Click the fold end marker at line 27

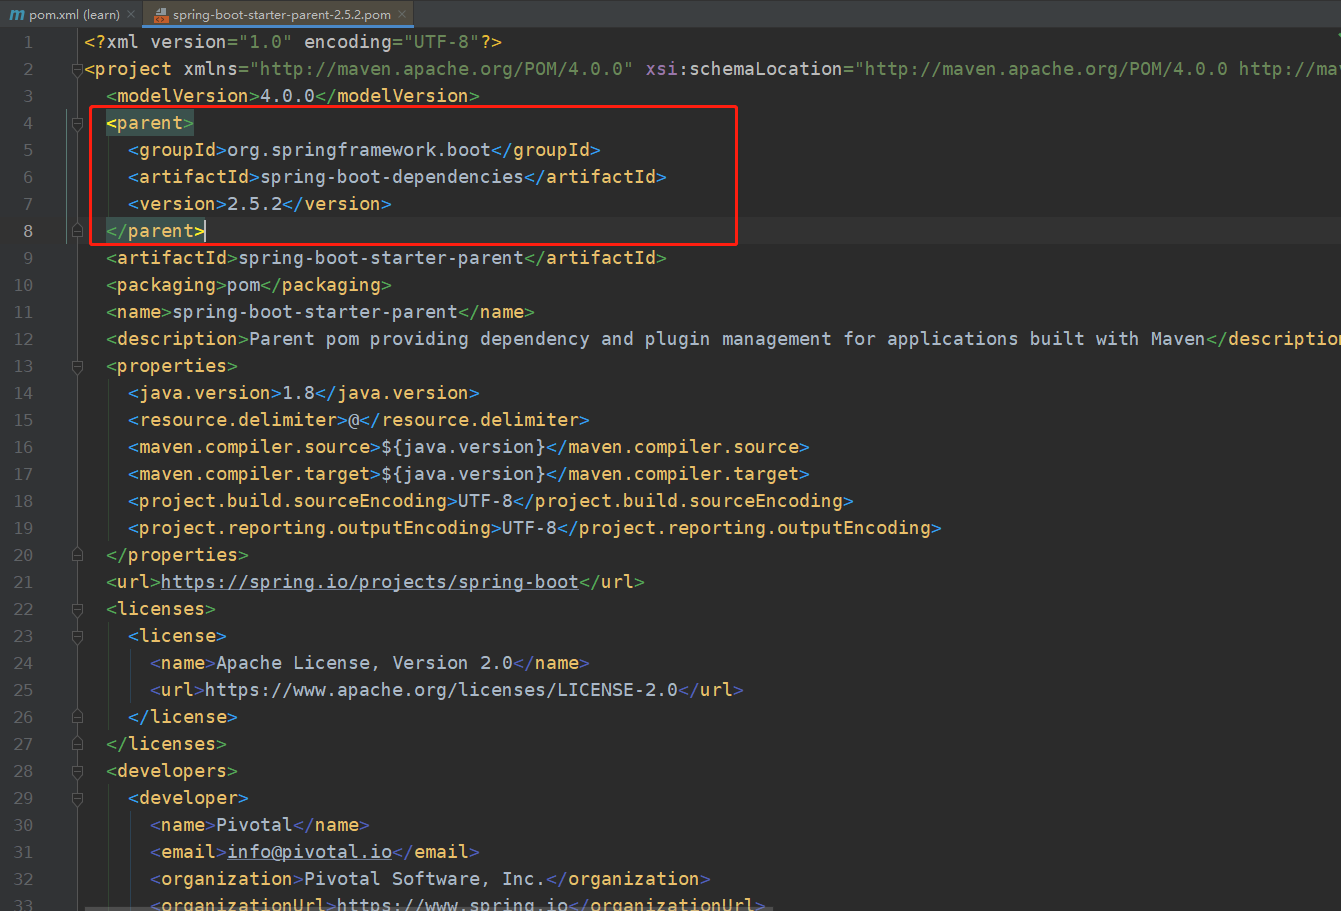(77, 744)
